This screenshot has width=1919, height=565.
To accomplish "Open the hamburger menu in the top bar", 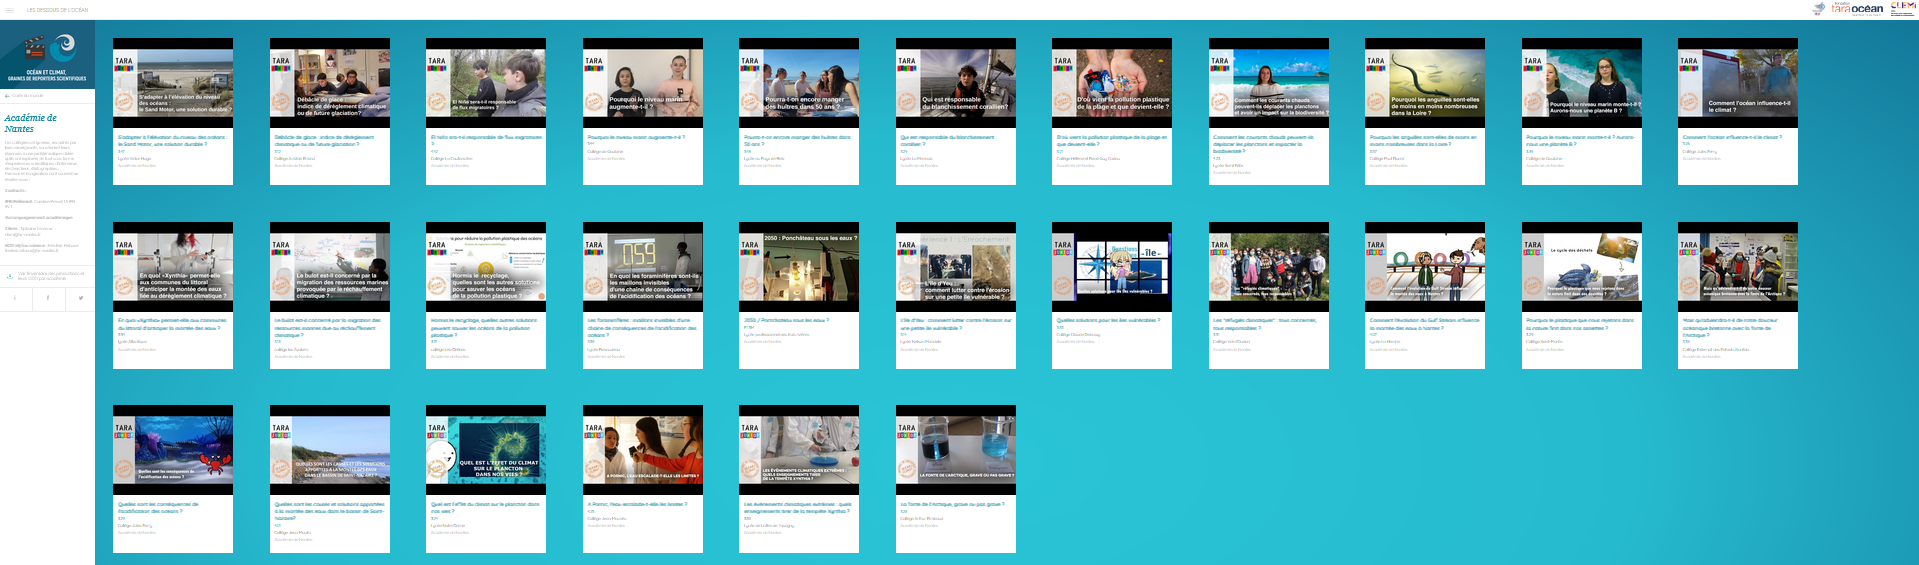I will [9, 10].
